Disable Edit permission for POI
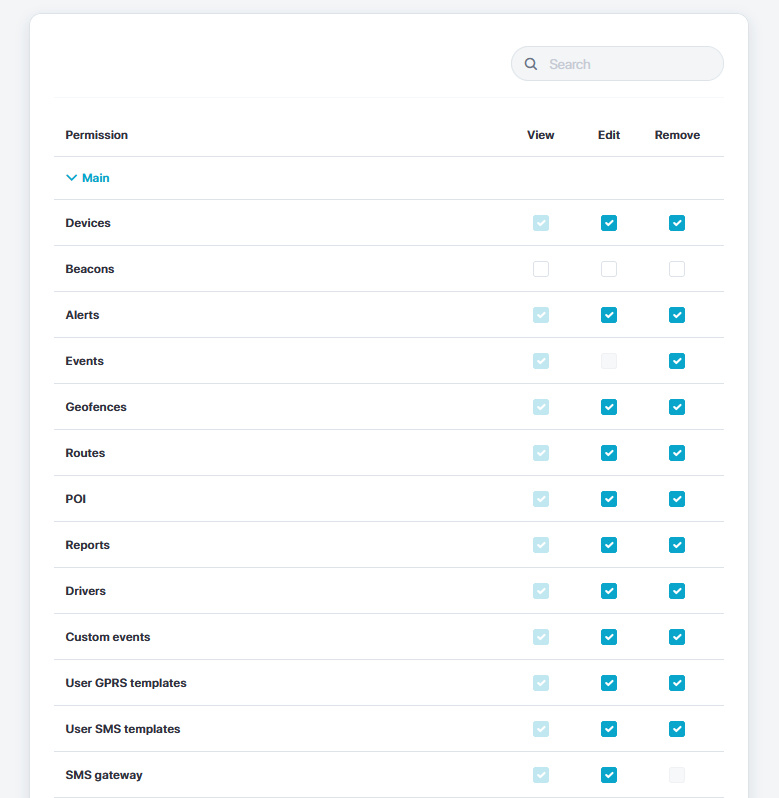The height and width of the screenshot is (798, 779). [609, 499]
